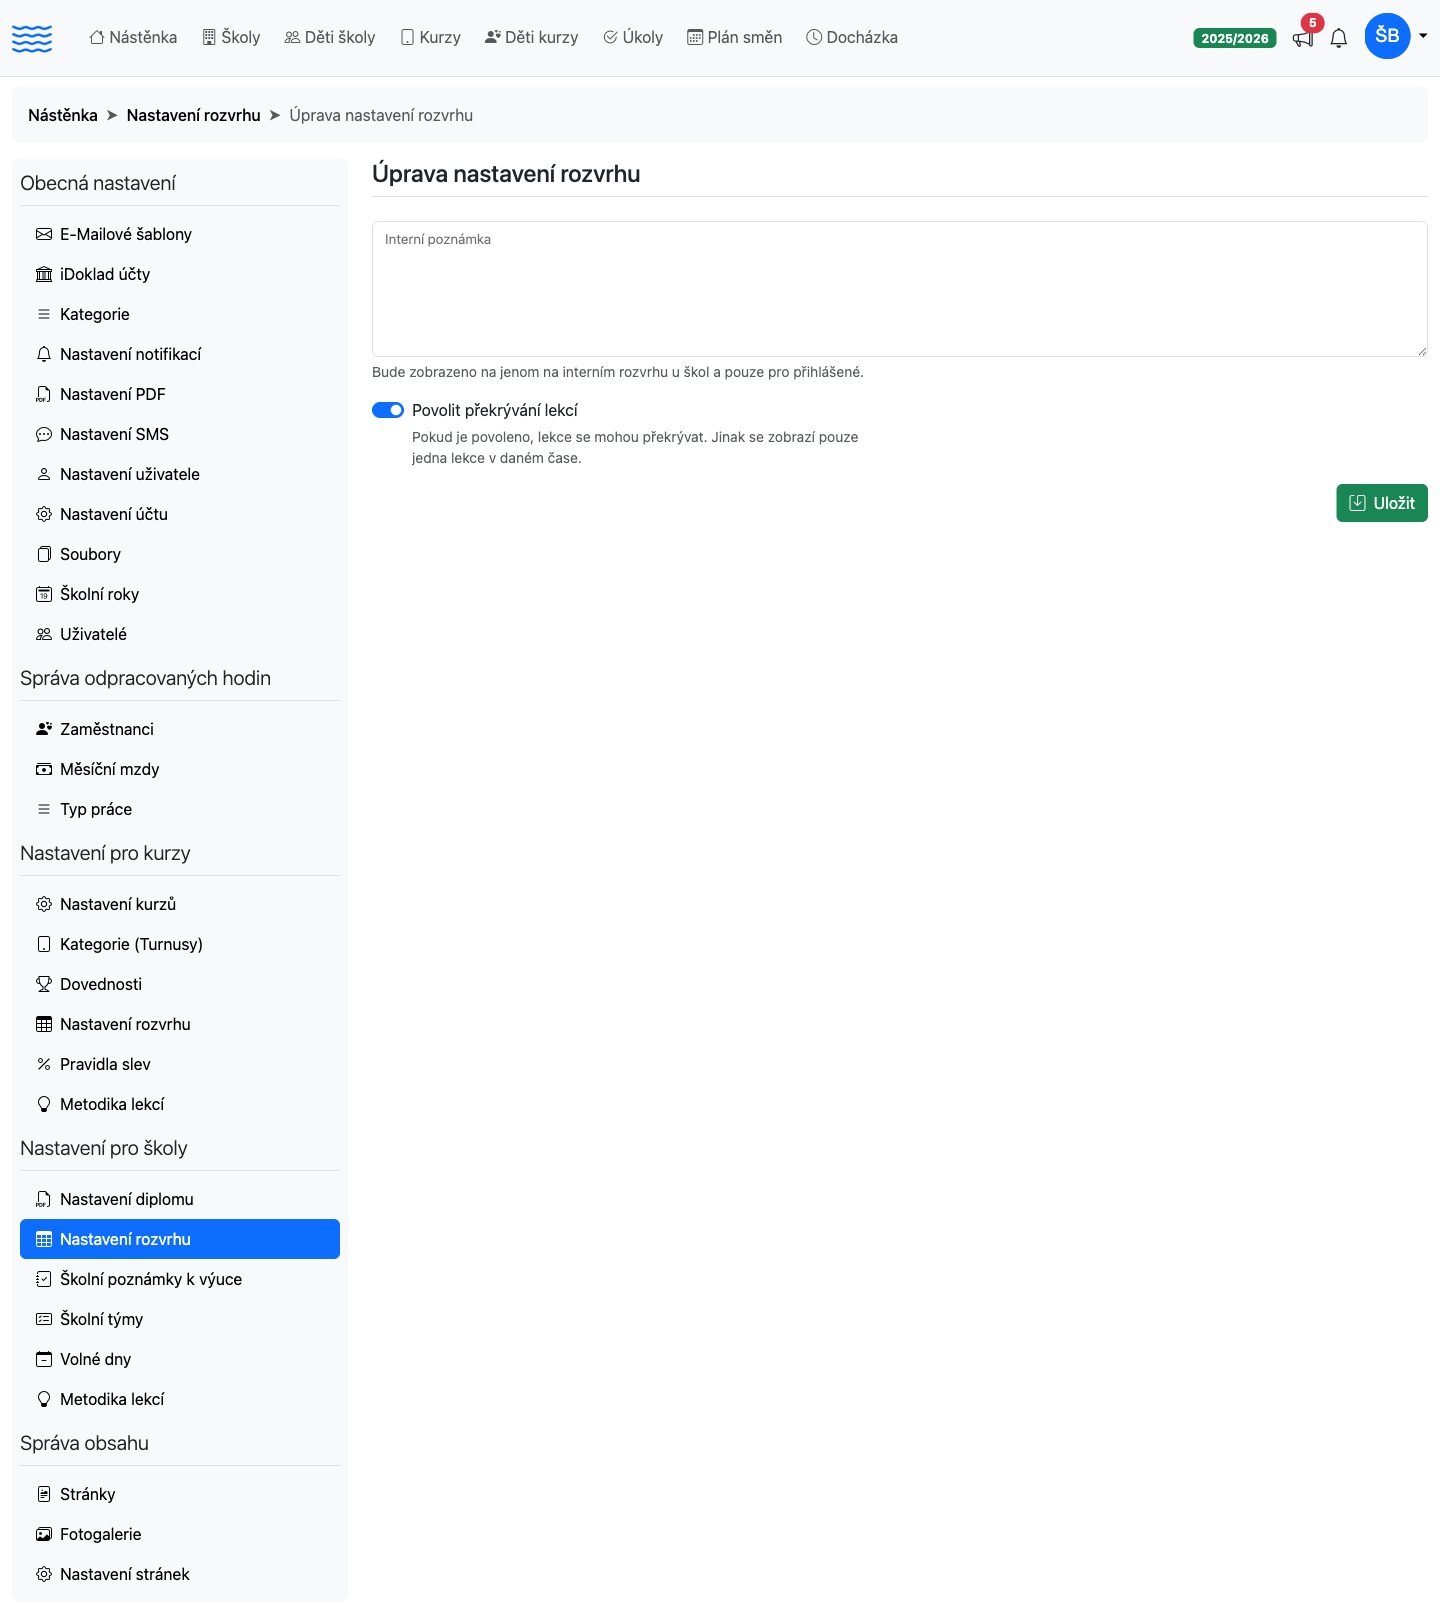Toggle the Povolit překrývání lekcí switch
This screenshot has height=1618, width=1440.
pos(388,410)
